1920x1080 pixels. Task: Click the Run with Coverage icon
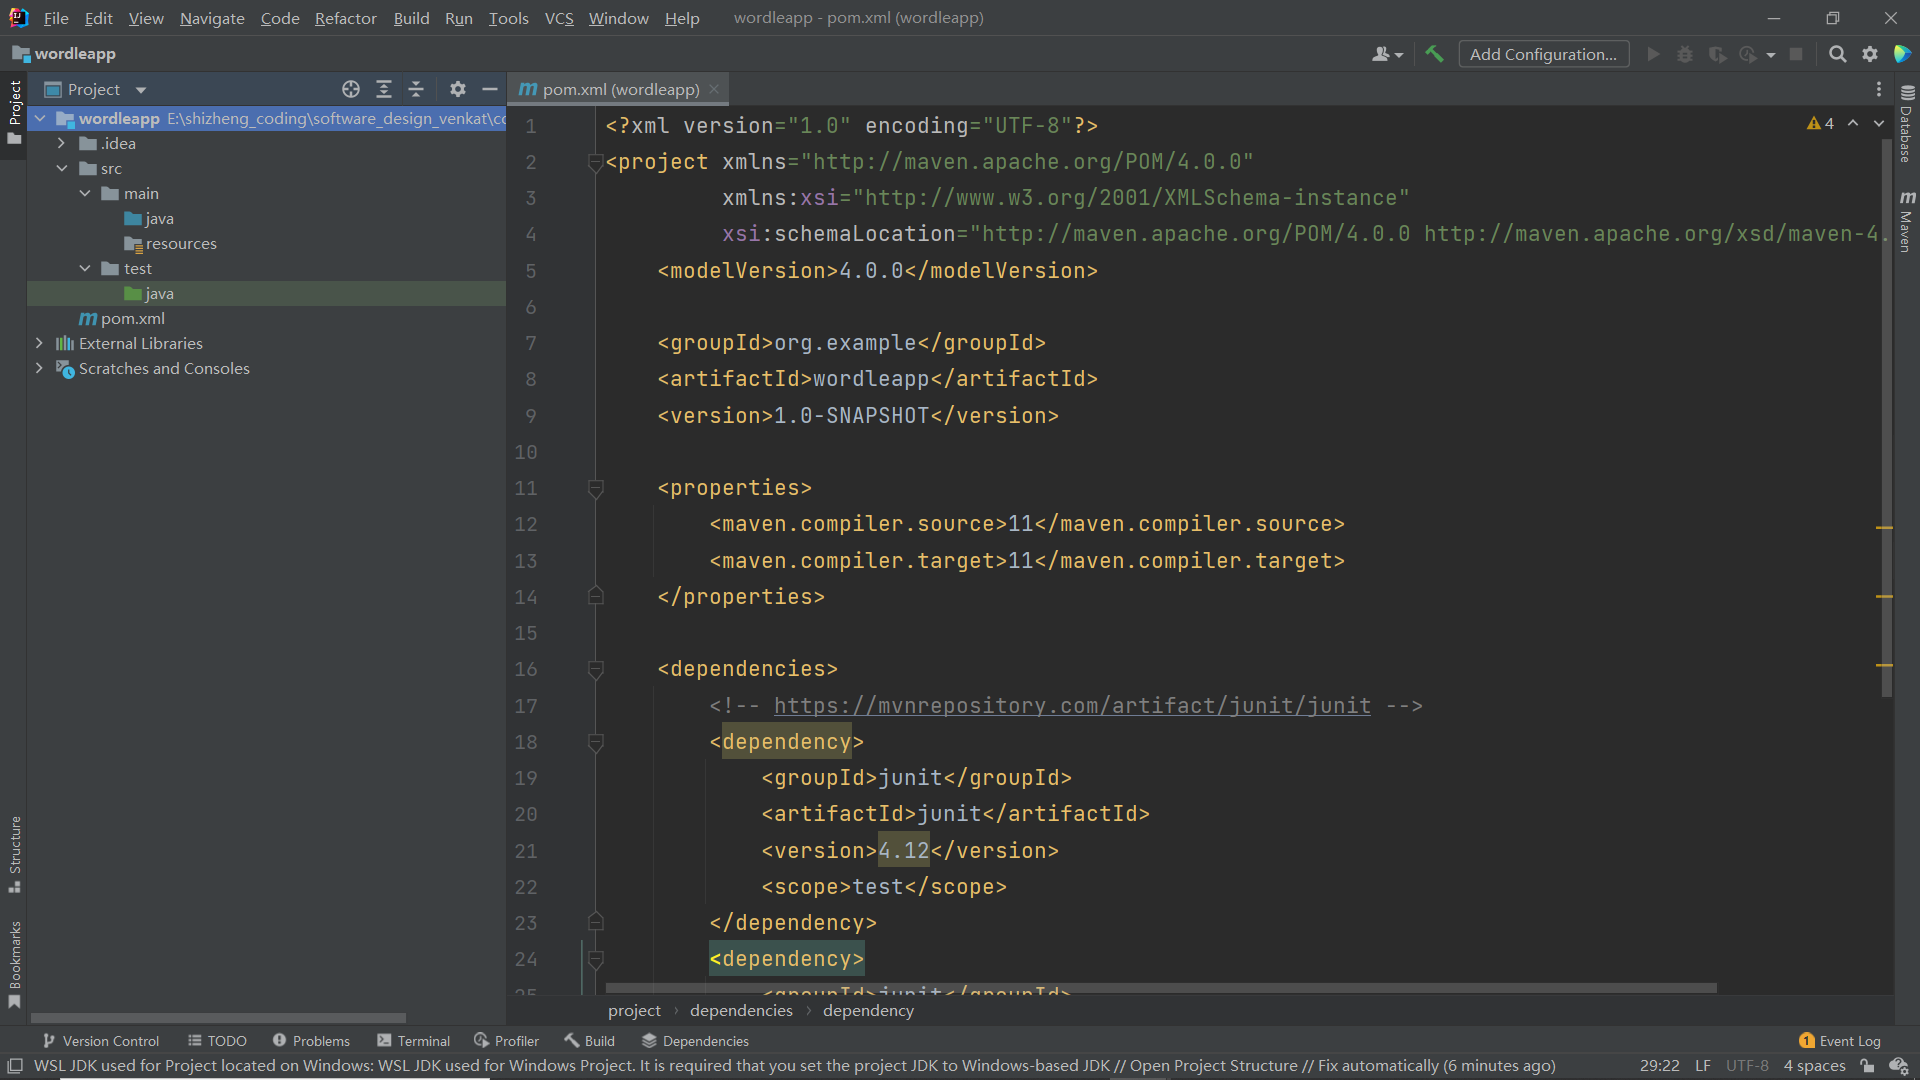point(1718,54)
